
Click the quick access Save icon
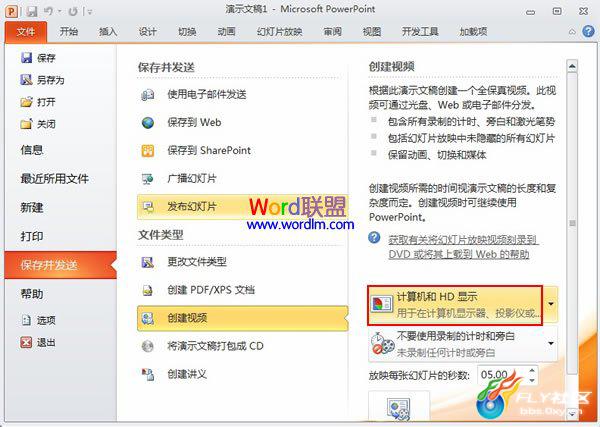click(31, 11)
